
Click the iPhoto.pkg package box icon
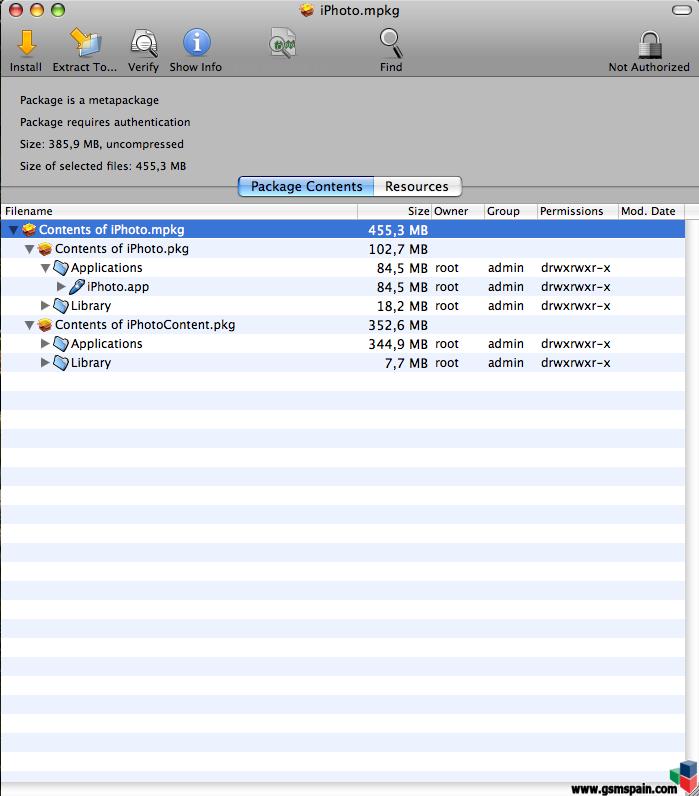[45, 249]
